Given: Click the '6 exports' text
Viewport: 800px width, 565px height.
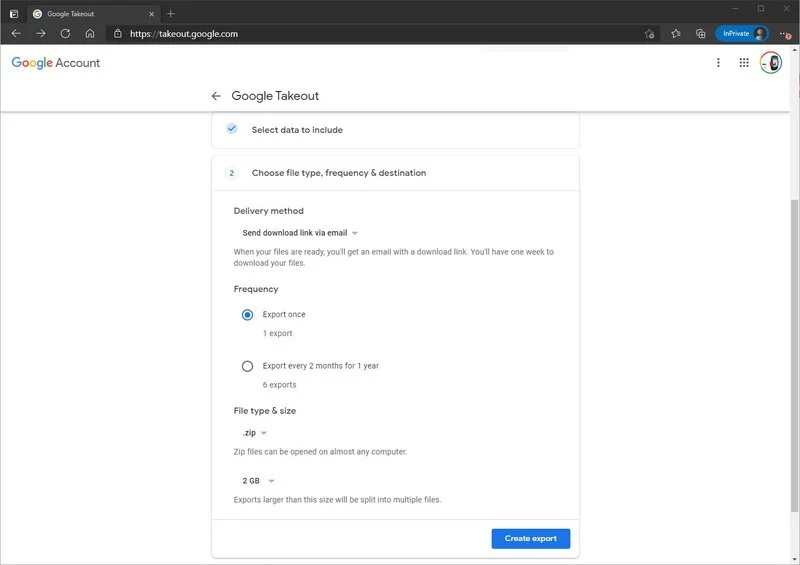Looking at the screenshot, I should pyautogui.click(x=279, y=385).
